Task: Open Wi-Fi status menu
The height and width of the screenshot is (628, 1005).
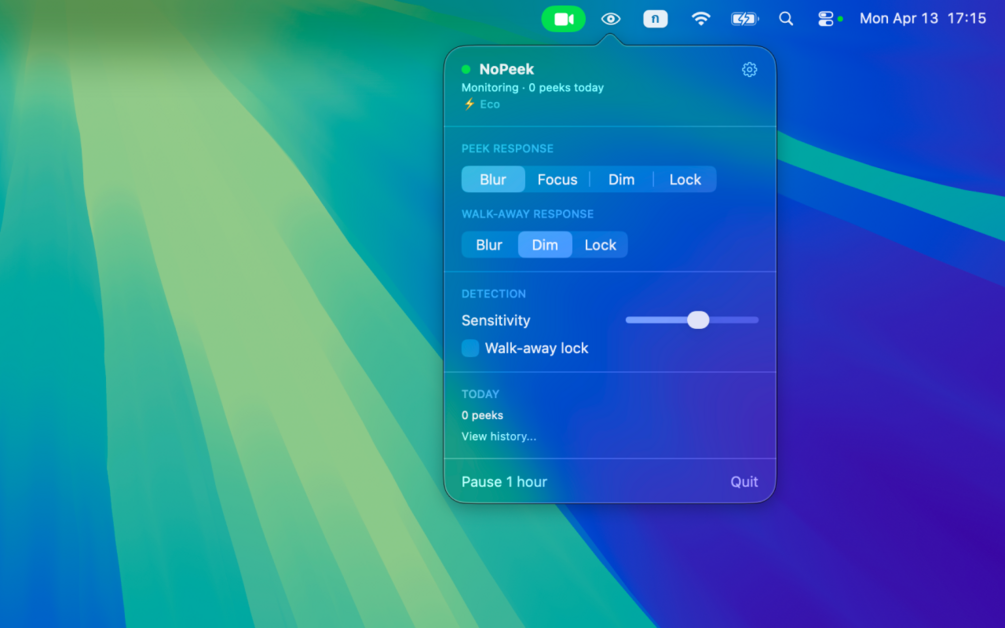Action: [x=701, y=19]
